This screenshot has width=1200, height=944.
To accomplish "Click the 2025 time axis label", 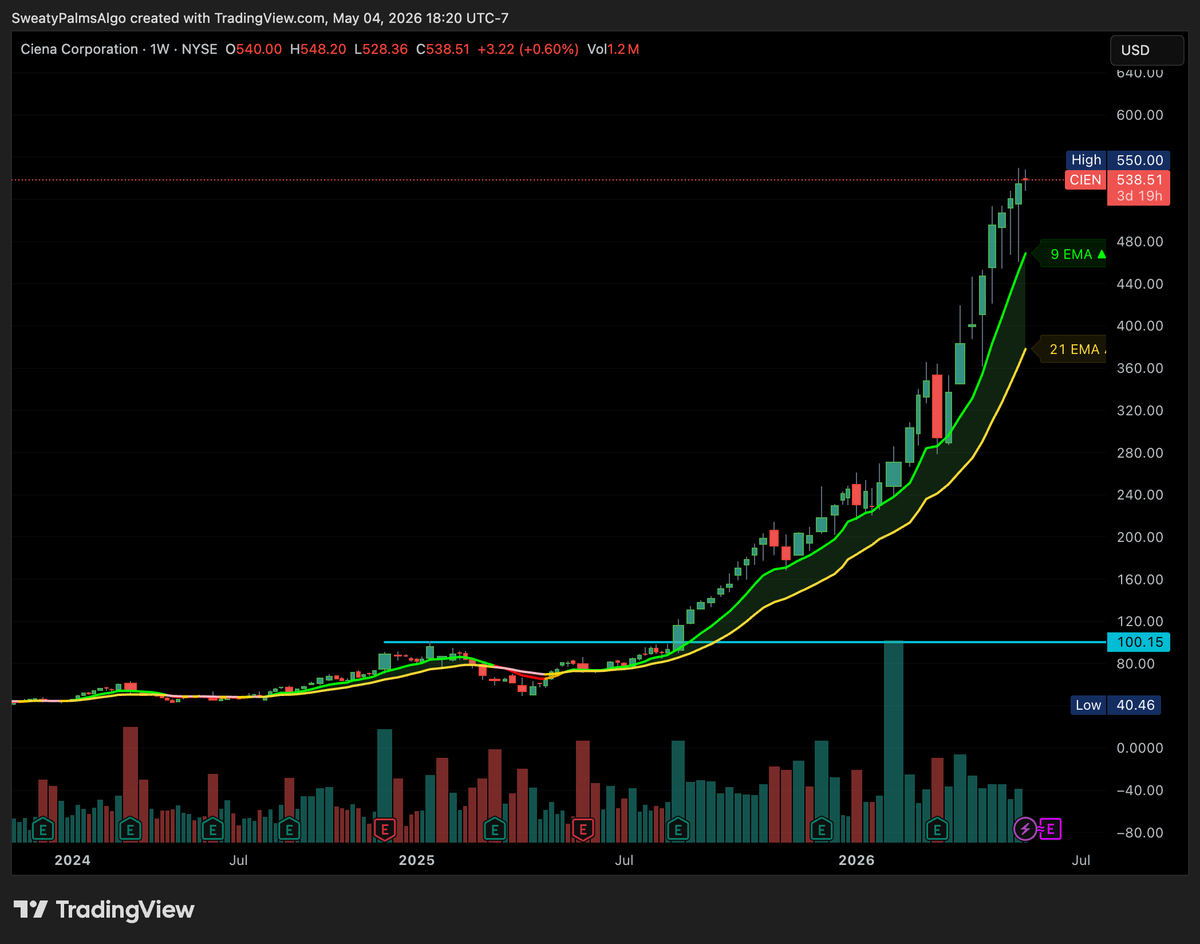I will coord(415,860).
